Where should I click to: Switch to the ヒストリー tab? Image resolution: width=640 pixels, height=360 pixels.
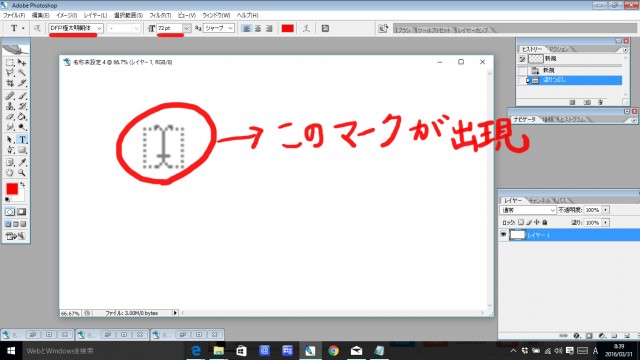[531, 49]
